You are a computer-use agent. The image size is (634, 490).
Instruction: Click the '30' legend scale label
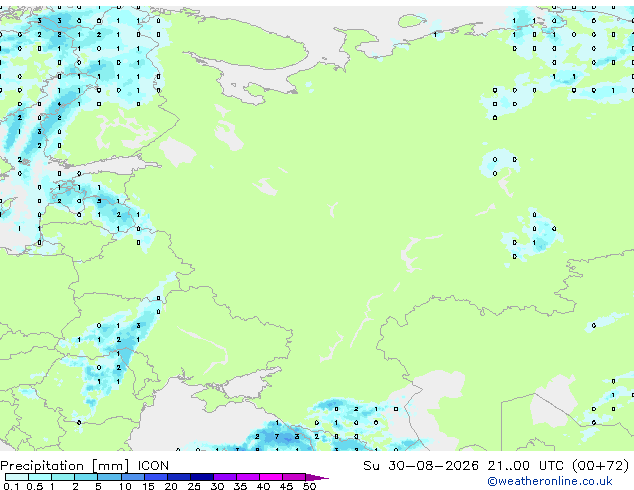[x=217, y=486]
